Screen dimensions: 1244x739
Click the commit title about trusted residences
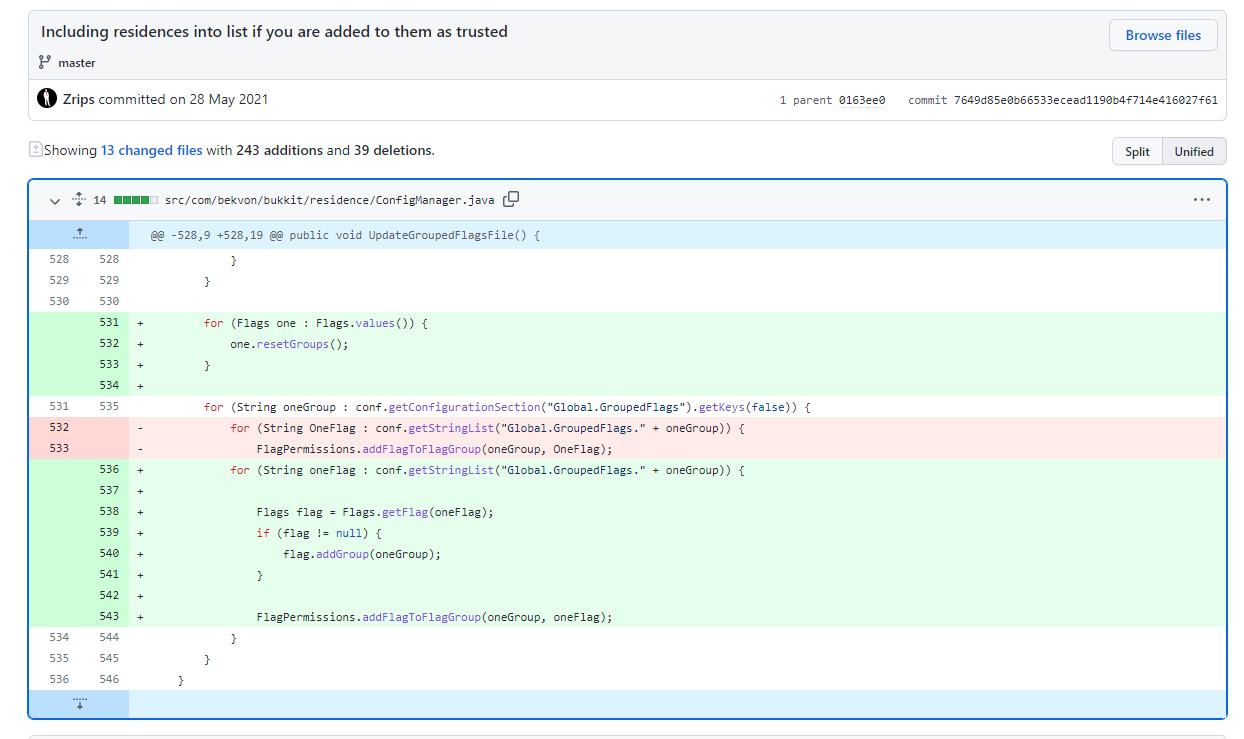(x=274, y=32)
